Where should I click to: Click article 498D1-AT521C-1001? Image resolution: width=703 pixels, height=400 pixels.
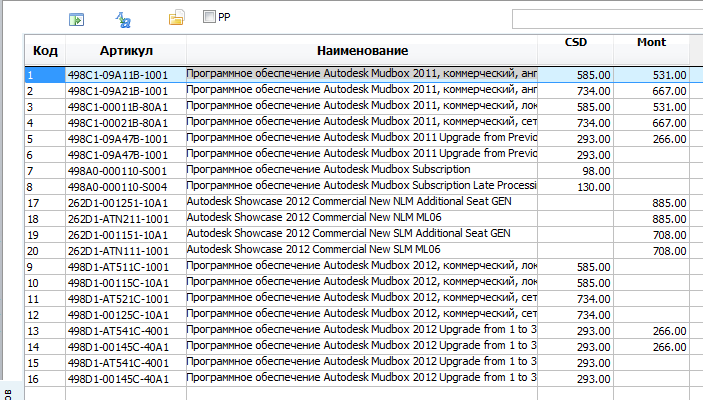pos(117,299)
